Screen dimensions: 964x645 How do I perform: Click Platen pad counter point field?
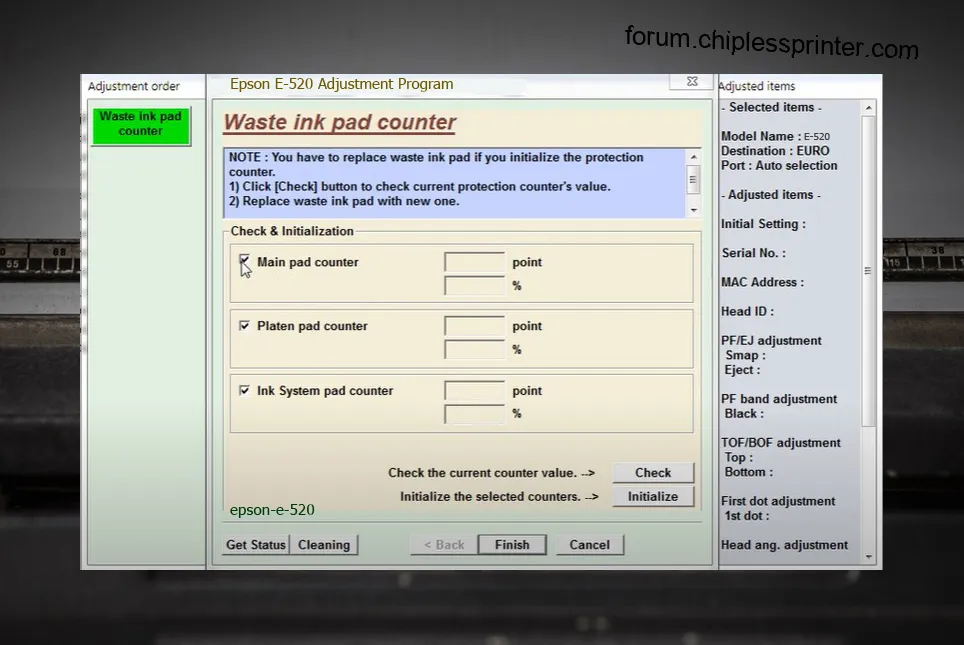474,326
